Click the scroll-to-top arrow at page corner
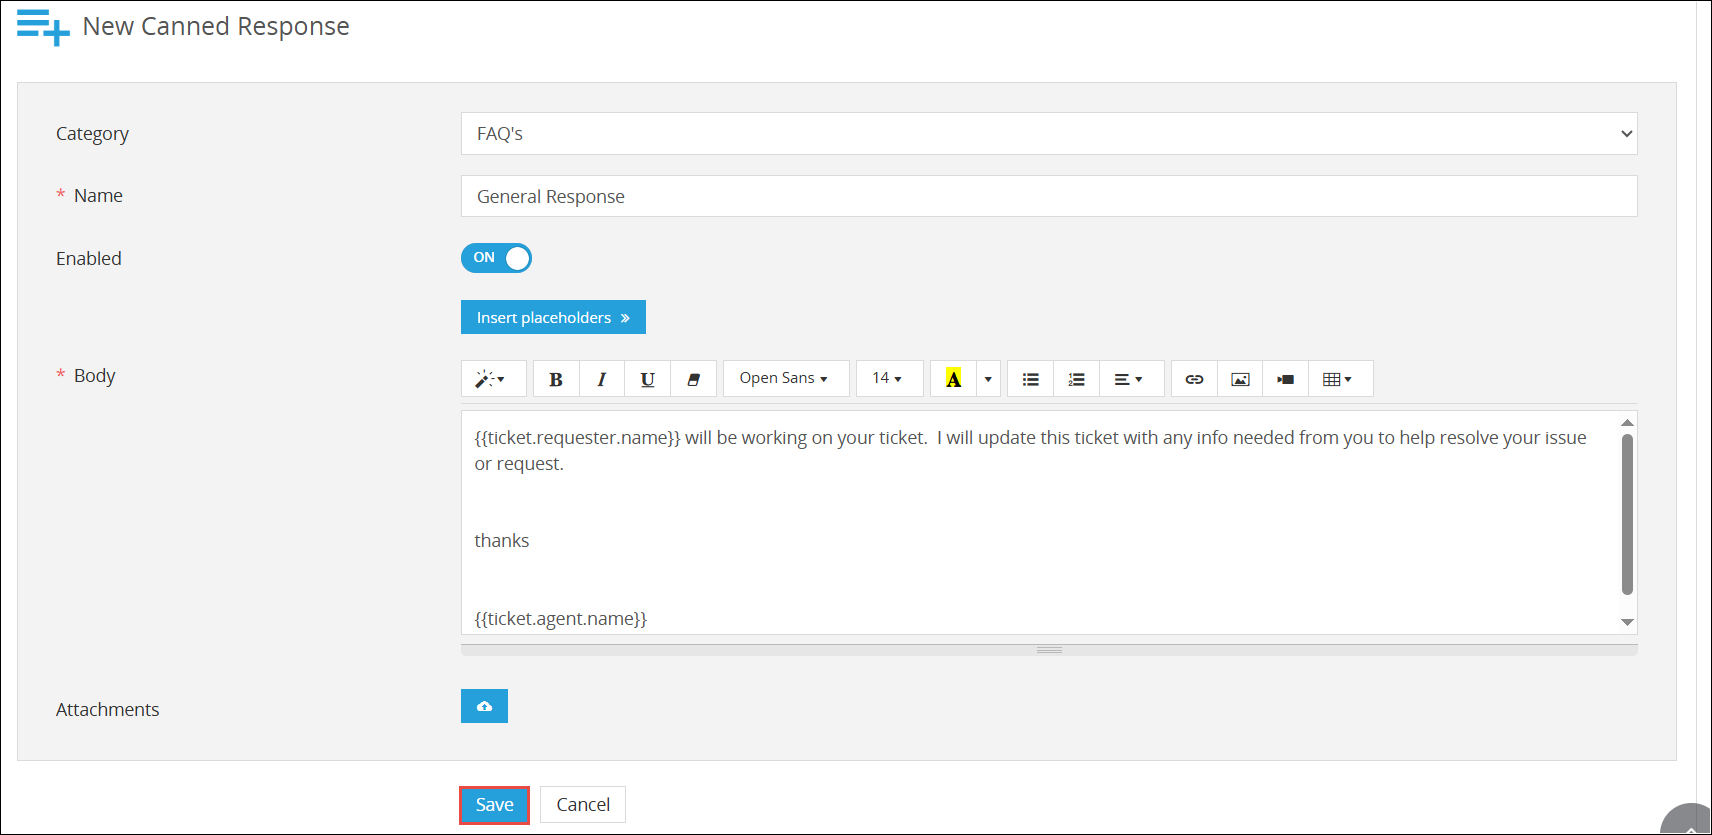 pyautogui.click(x=1688, y=822)
